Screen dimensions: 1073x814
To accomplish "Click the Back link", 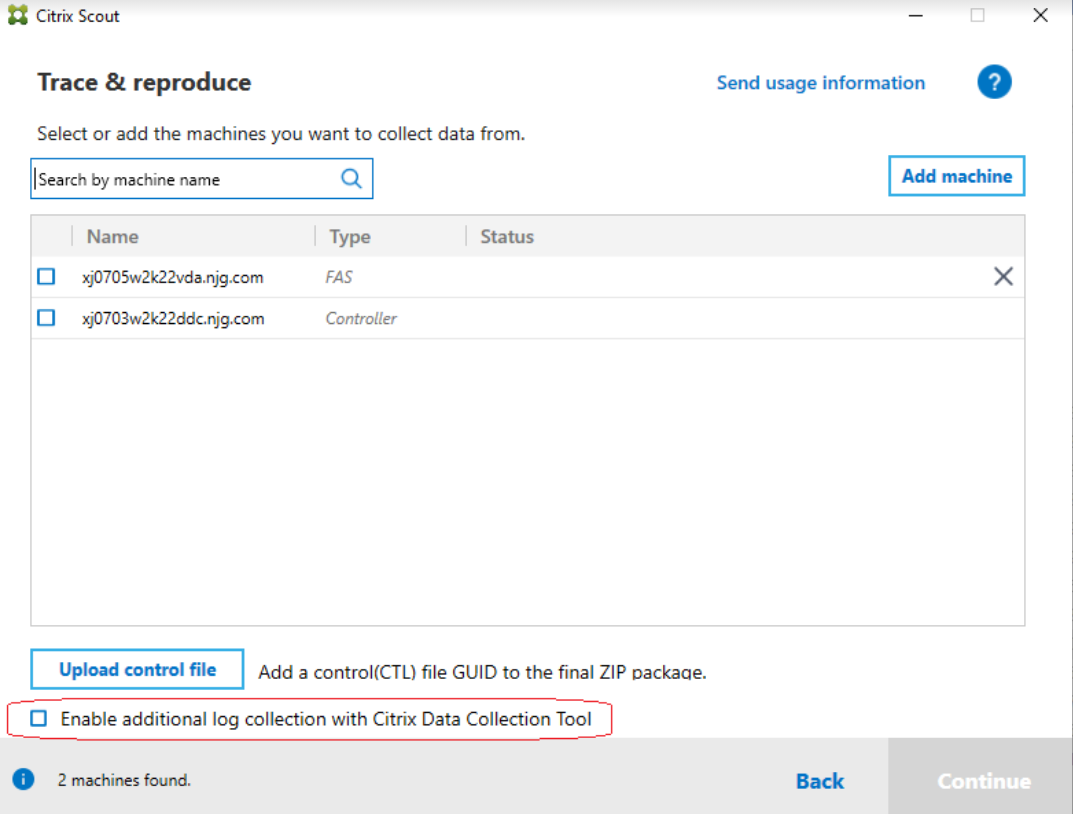I will tap(819, 780).
